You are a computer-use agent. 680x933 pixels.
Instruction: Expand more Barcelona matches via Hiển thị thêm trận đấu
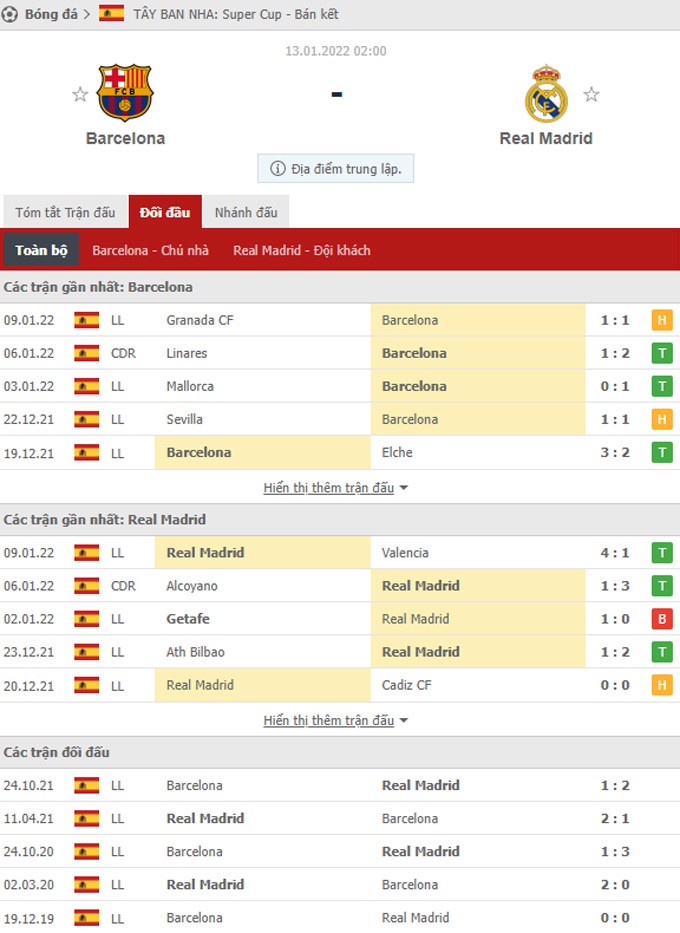pyautogui.click(x=336, y=487)
